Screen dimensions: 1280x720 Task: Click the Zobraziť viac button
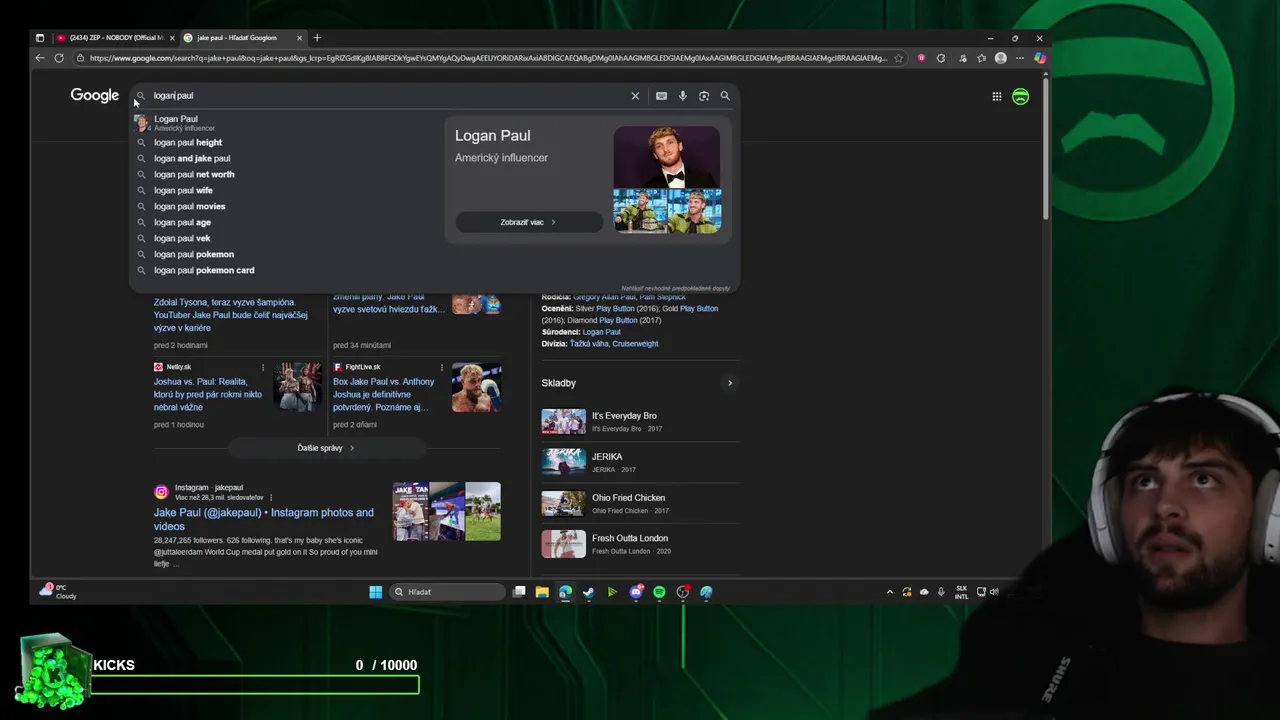[x=529, y=222]
